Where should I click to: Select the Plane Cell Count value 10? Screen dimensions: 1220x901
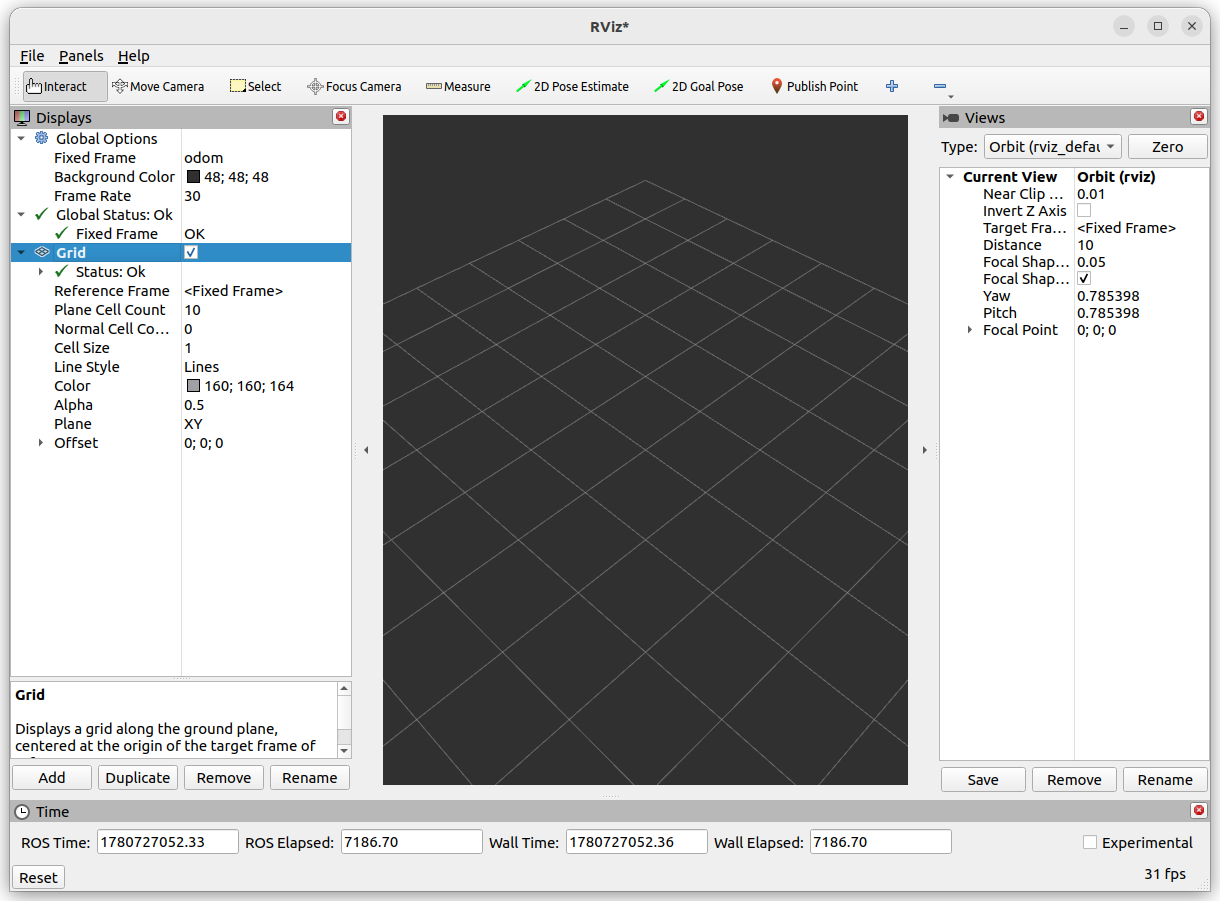pyautogui.click(x=192, y=310)
